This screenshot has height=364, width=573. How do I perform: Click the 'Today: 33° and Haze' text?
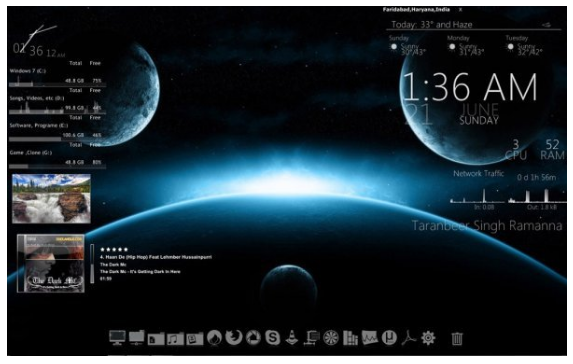pos(432,24)
